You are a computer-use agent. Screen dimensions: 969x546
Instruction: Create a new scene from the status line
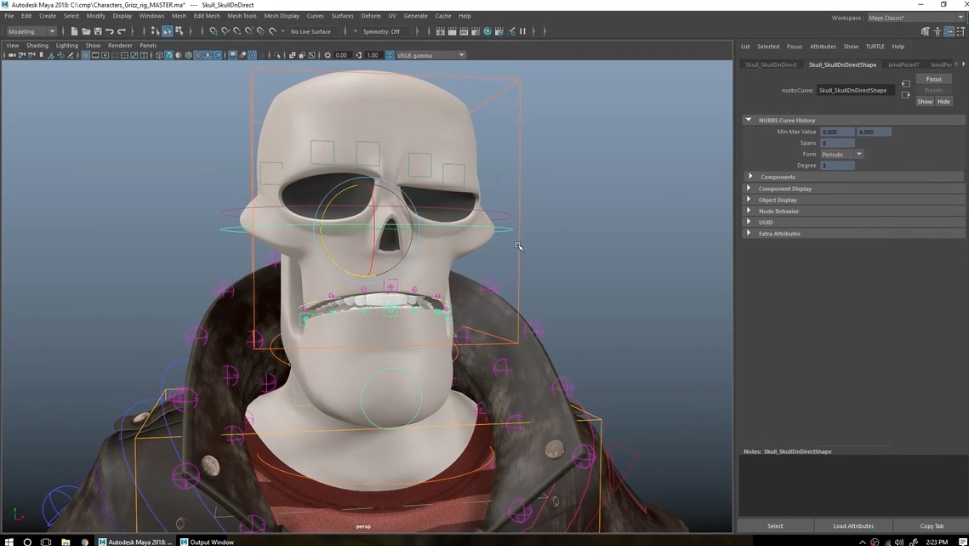click(x=74, y=31)
